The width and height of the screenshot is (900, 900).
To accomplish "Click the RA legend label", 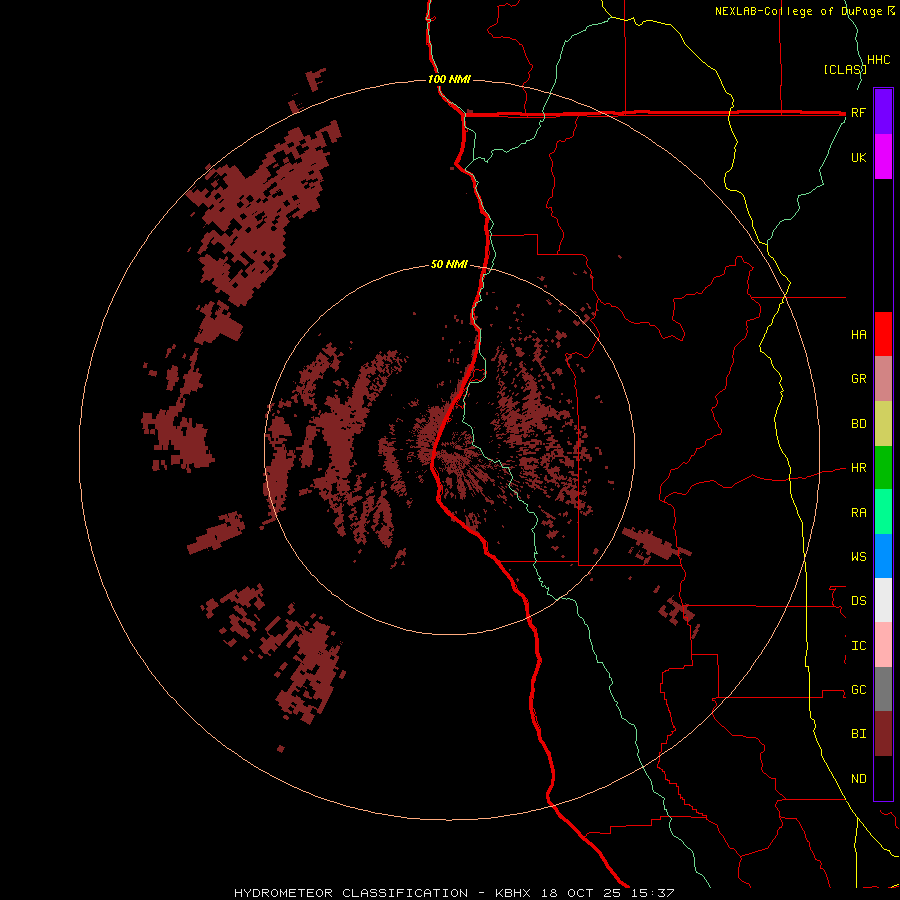I will click(859, 513).
